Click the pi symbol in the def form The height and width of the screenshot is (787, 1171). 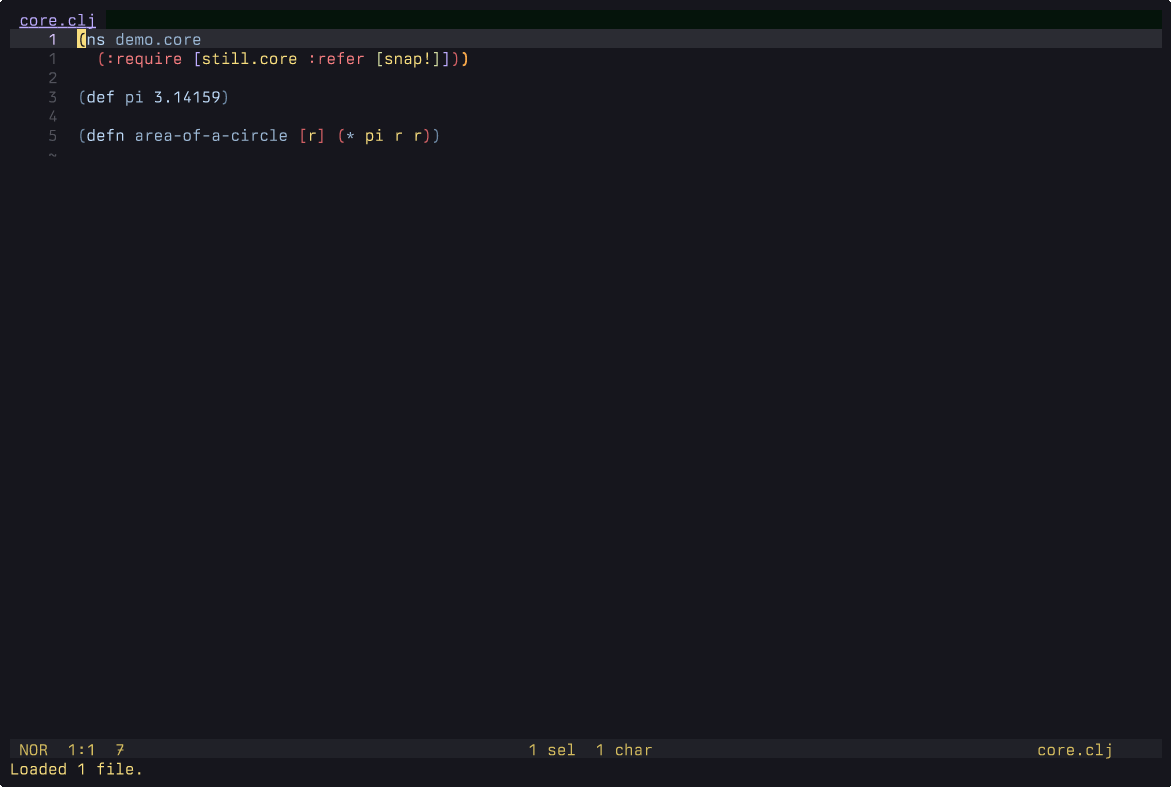click(x=134, y=98)
